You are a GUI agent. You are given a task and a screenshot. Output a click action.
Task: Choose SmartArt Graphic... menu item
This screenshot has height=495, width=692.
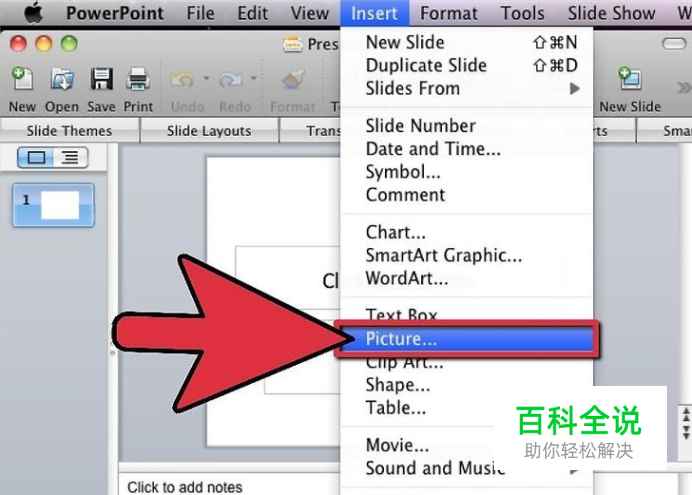pos(467,255)
